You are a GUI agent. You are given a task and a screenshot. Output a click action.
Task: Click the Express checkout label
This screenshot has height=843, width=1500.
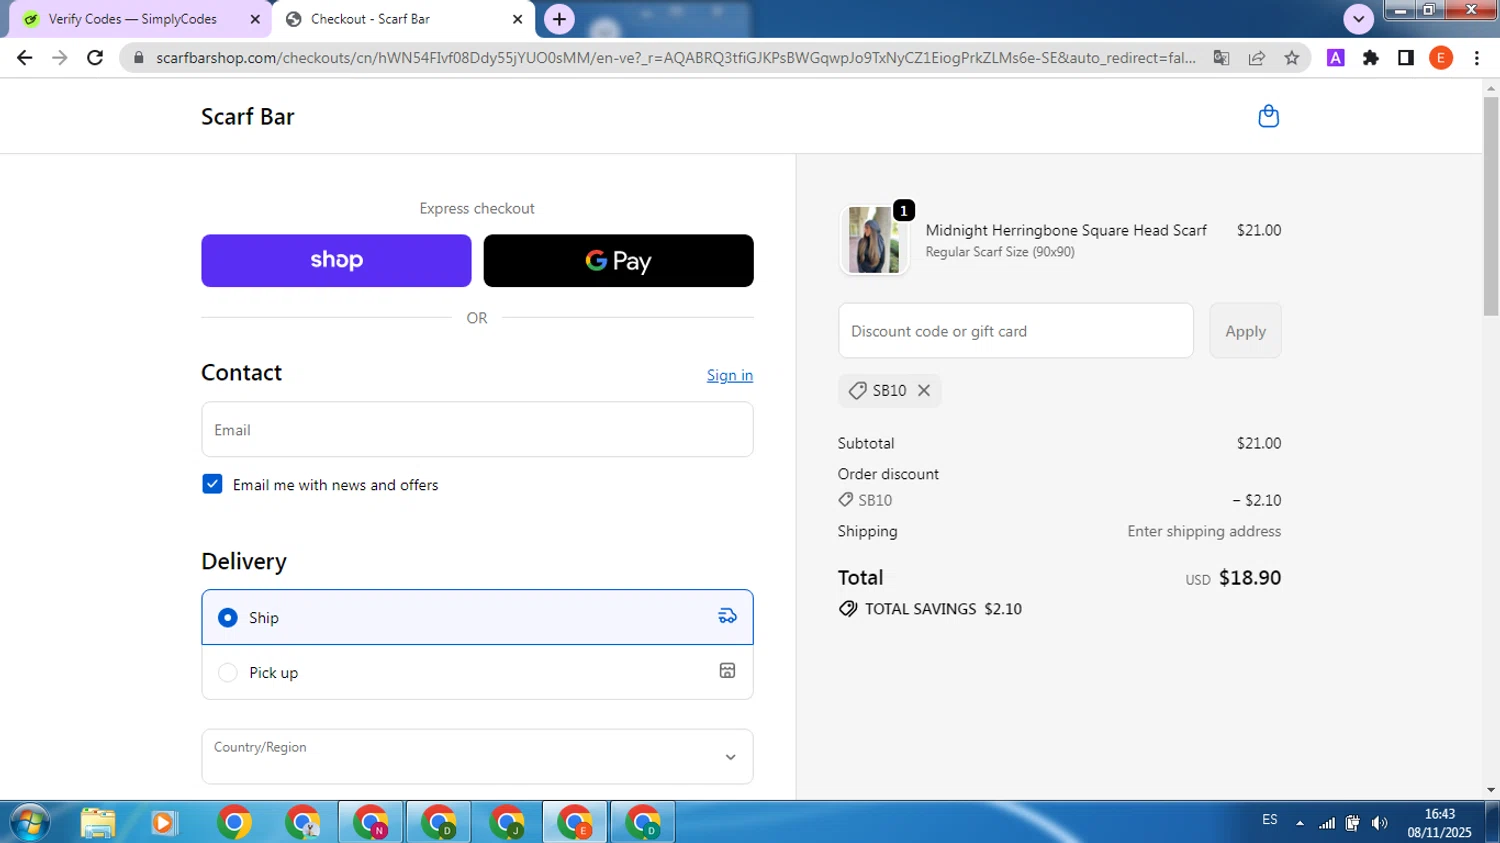click(477, 208)
